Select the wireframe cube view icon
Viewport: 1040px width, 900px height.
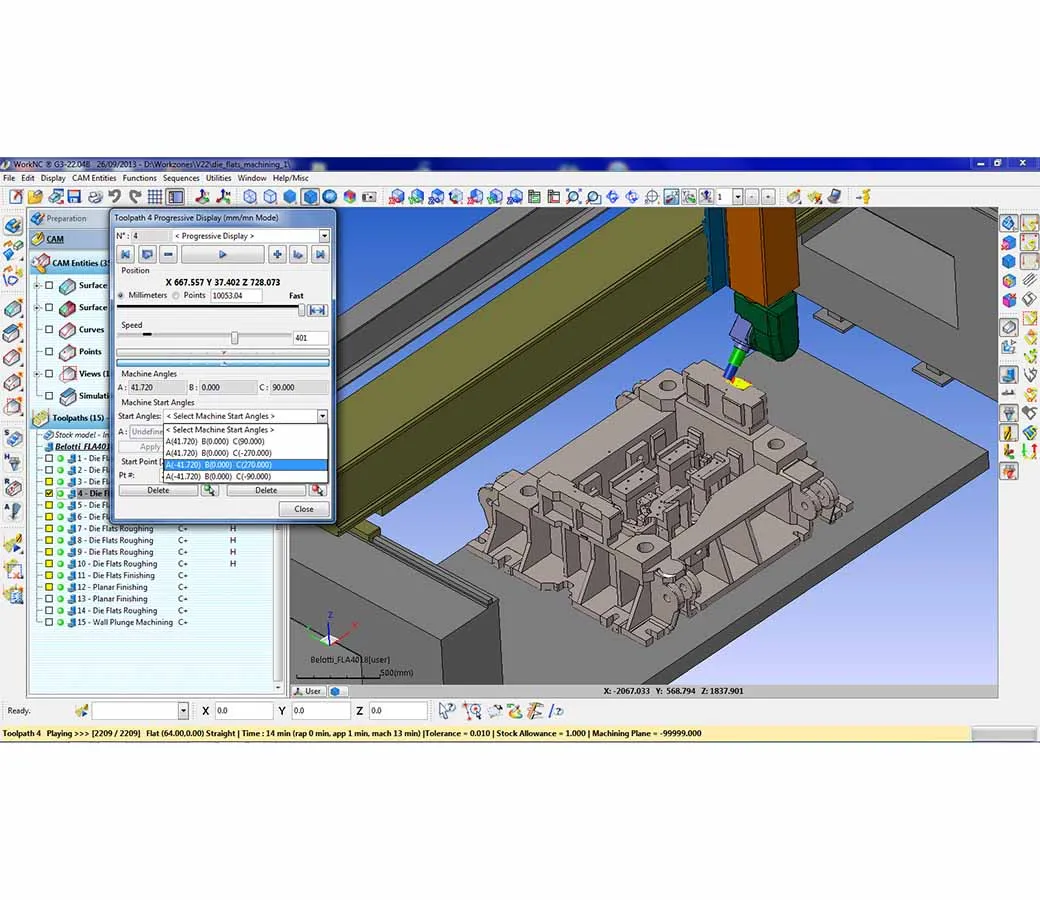tap(250, 196)
